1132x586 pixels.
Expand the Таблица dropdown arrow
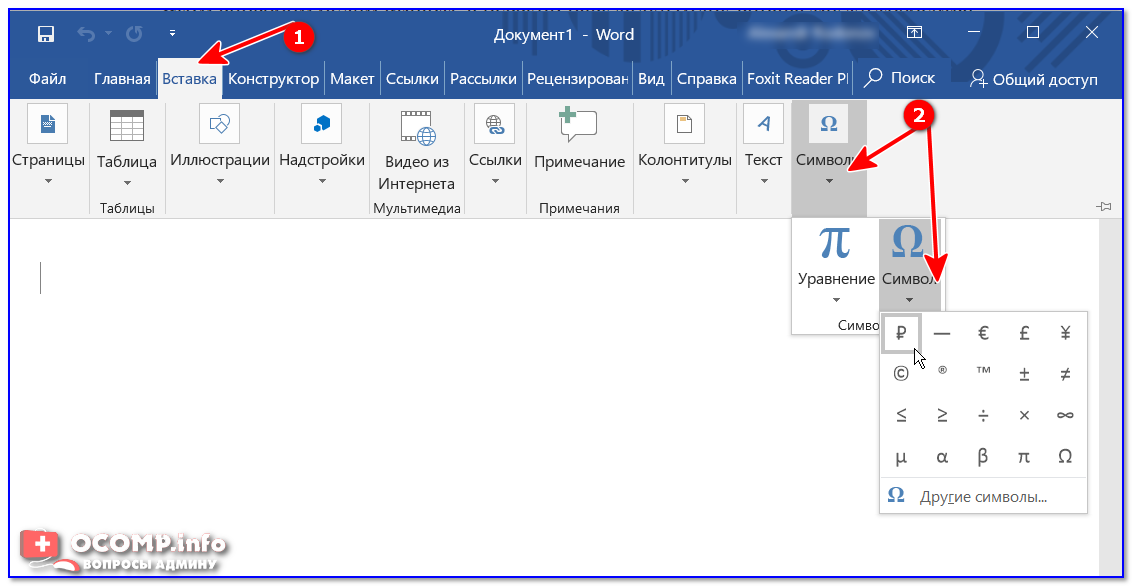(x=127, y=183)
